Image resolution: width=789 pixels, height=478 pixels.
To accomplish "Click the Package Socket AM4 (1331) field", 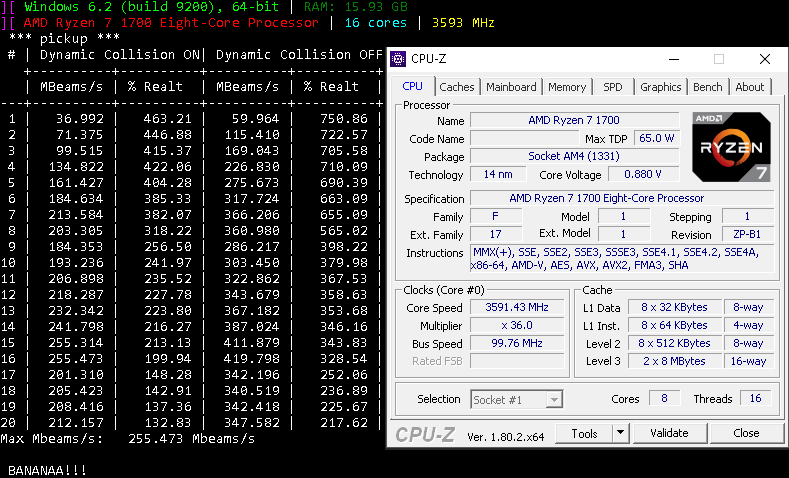I will [574, 156].
